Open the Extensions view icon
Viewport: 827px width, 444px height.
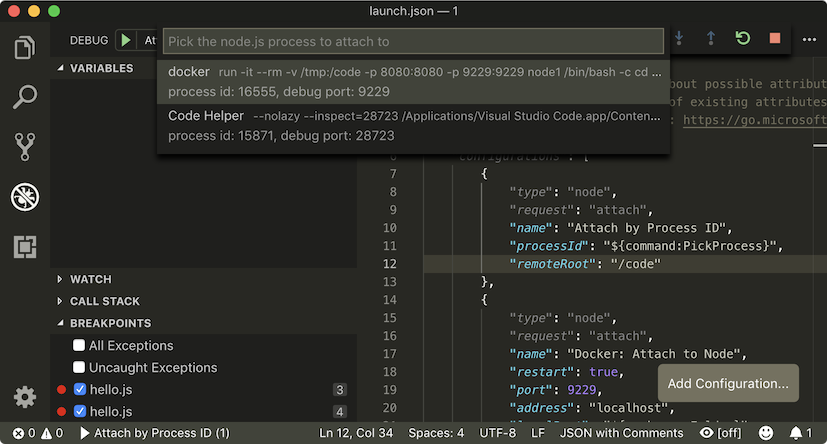tap(25, 246)
